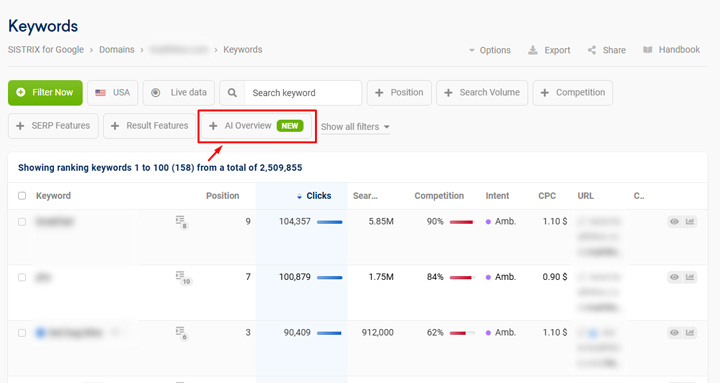
Task: Click the Export download icon
Action: pos(533,50)
